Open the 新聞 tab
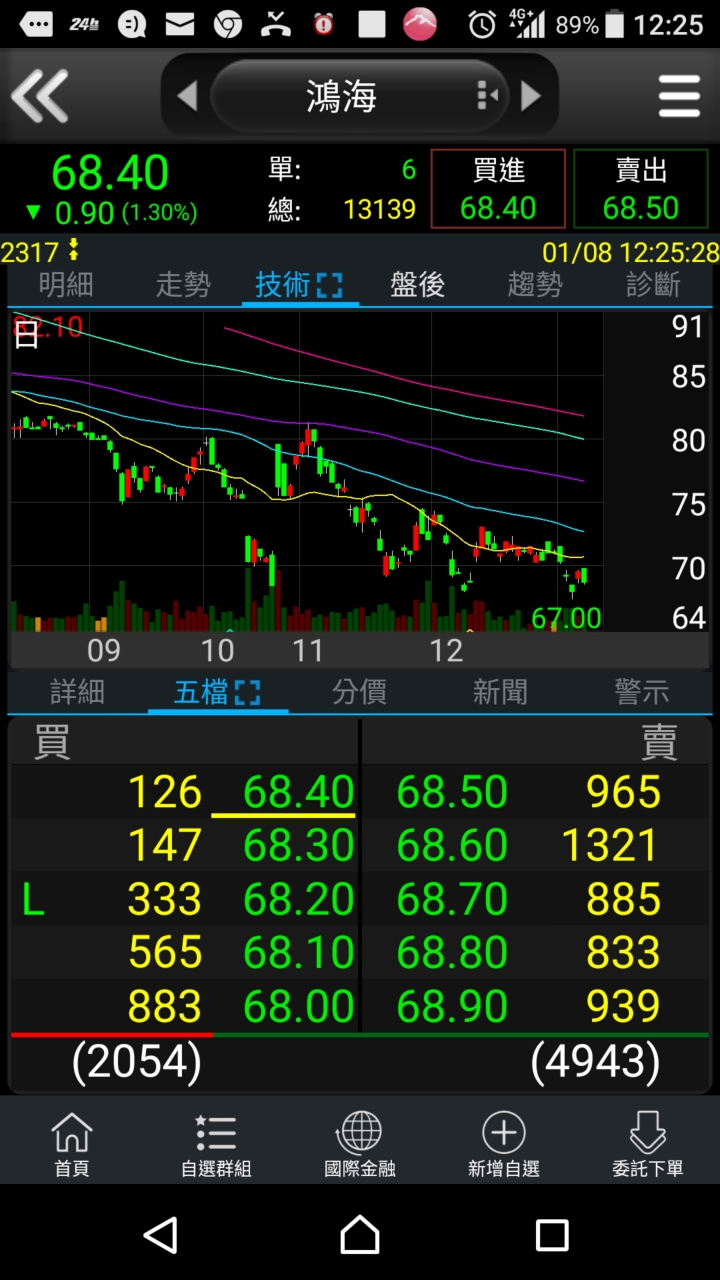Screen dimensions: 720x1280 (x=500, y=692)
